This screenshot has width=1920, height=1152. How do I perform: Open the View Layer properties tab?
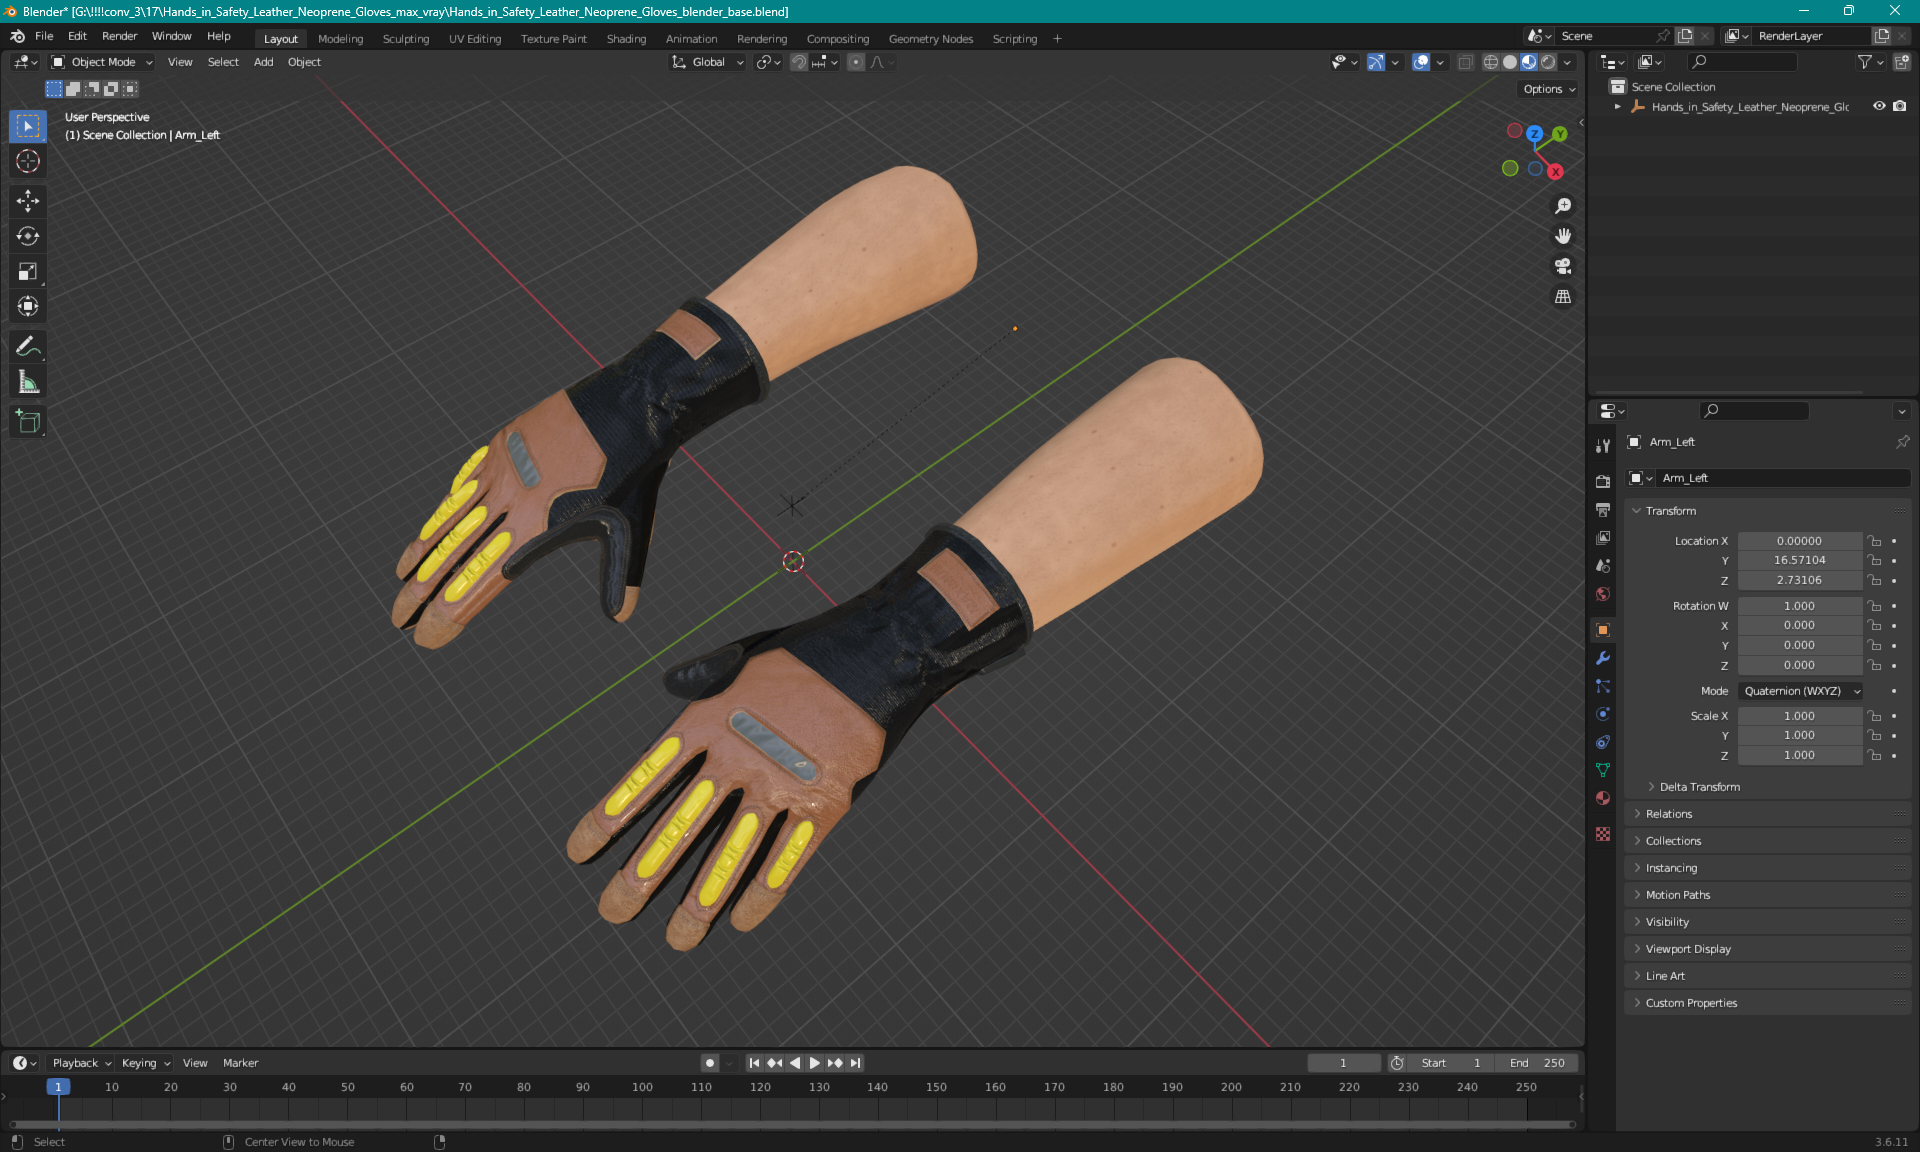(1603, 537)
